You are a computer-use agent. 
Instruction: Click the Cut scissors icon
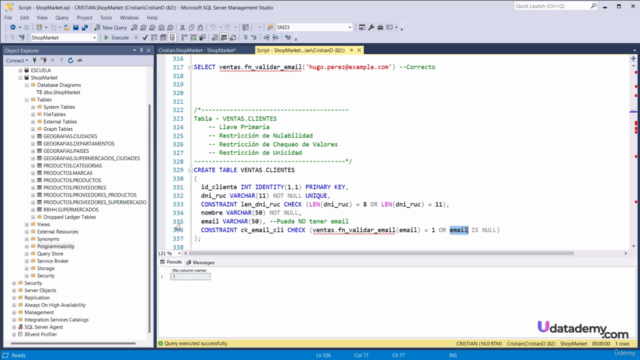[x=182, y=27]
